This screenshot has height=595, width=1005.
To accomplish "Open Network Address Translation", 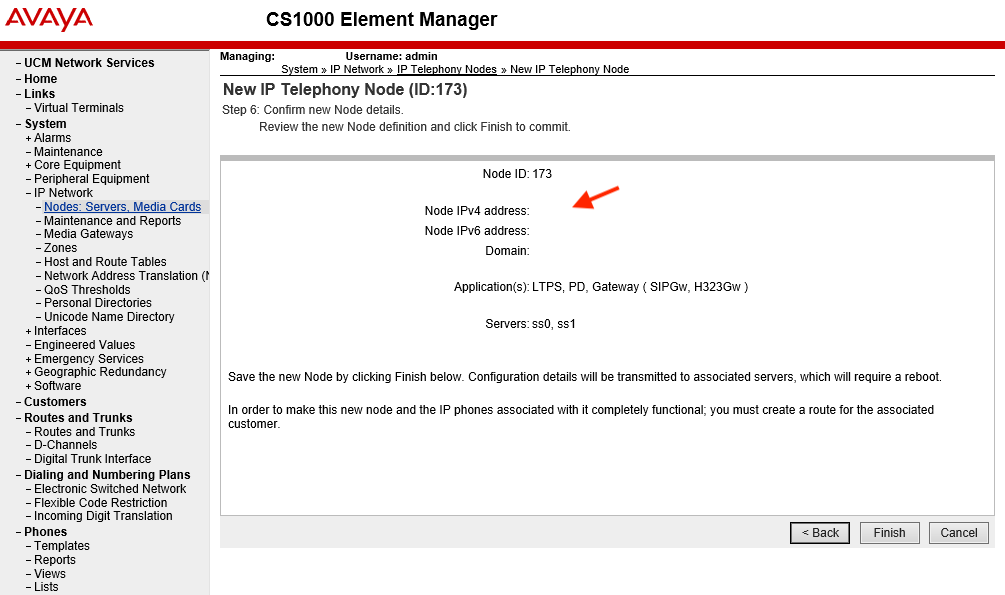I will (126, 276).
